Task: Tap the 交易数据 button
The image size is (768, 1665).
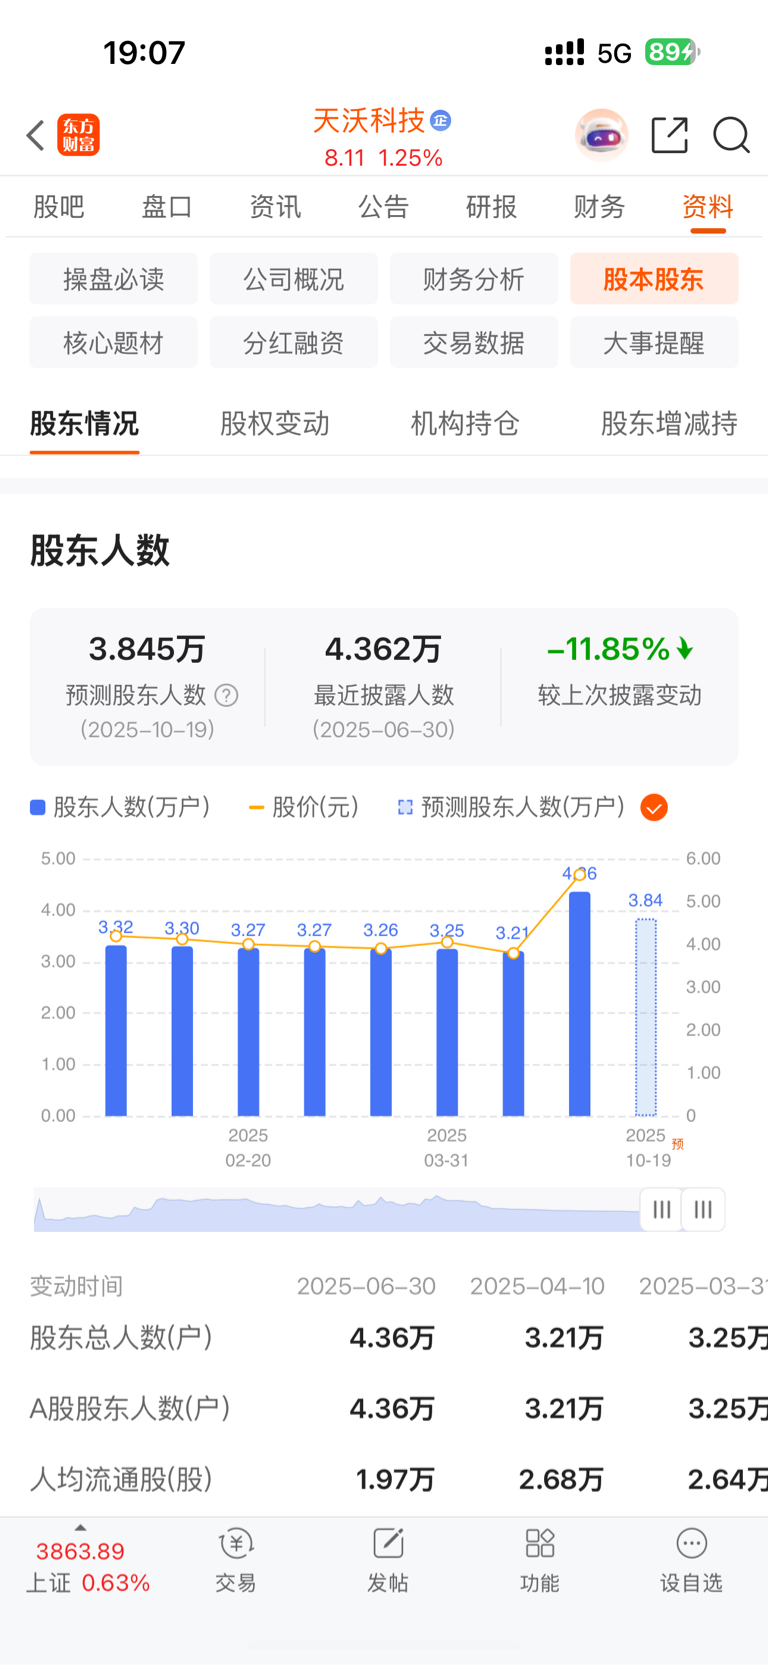Action: point(474,343)
